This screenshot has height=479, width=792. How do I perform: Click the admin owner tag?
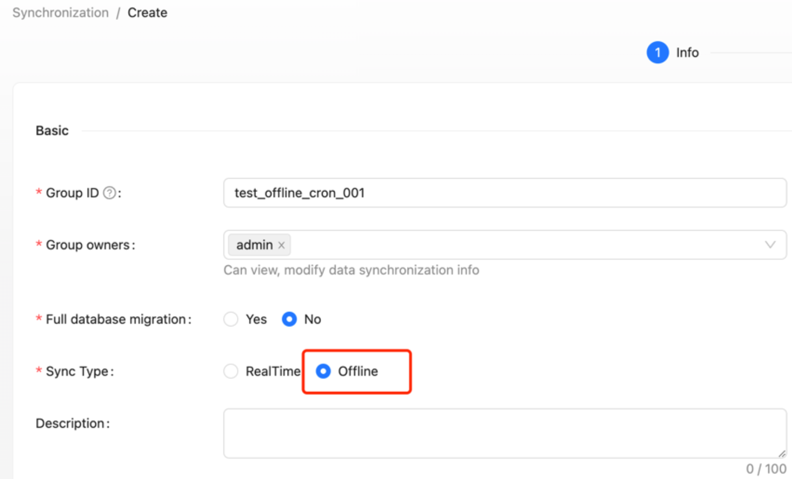[254, 245]
